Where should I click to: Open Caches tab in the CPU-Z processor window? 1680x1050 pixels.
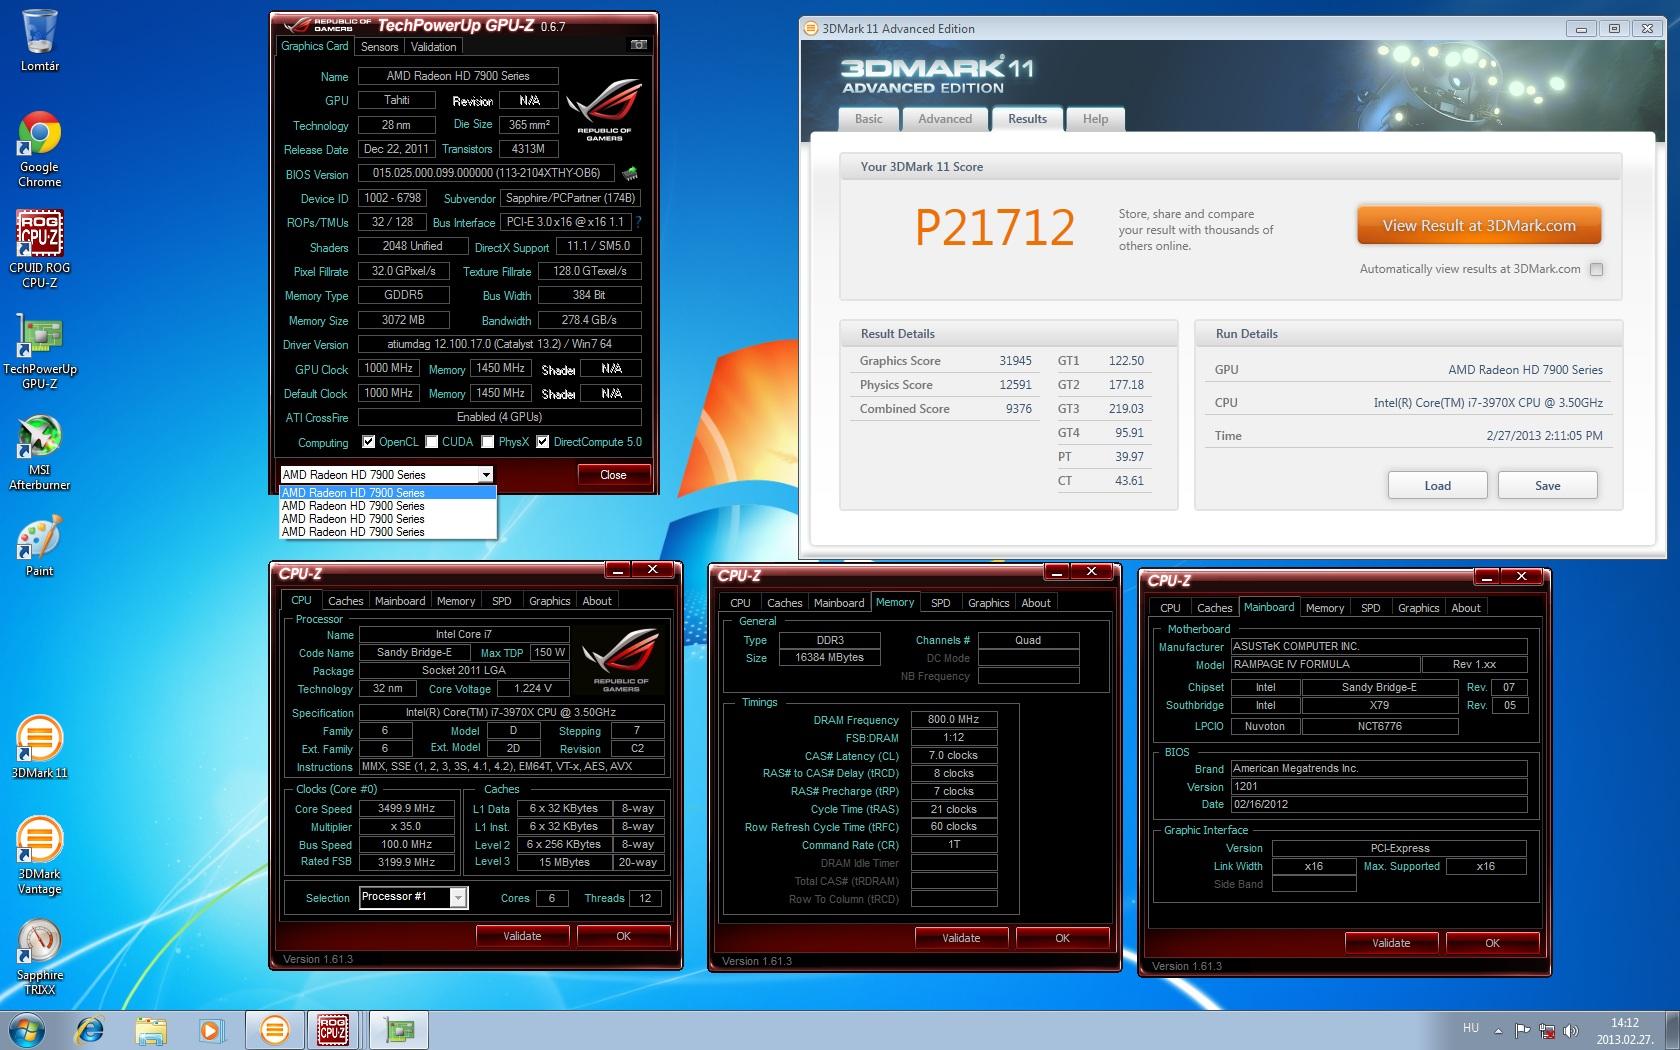click(x=346, y=601)
